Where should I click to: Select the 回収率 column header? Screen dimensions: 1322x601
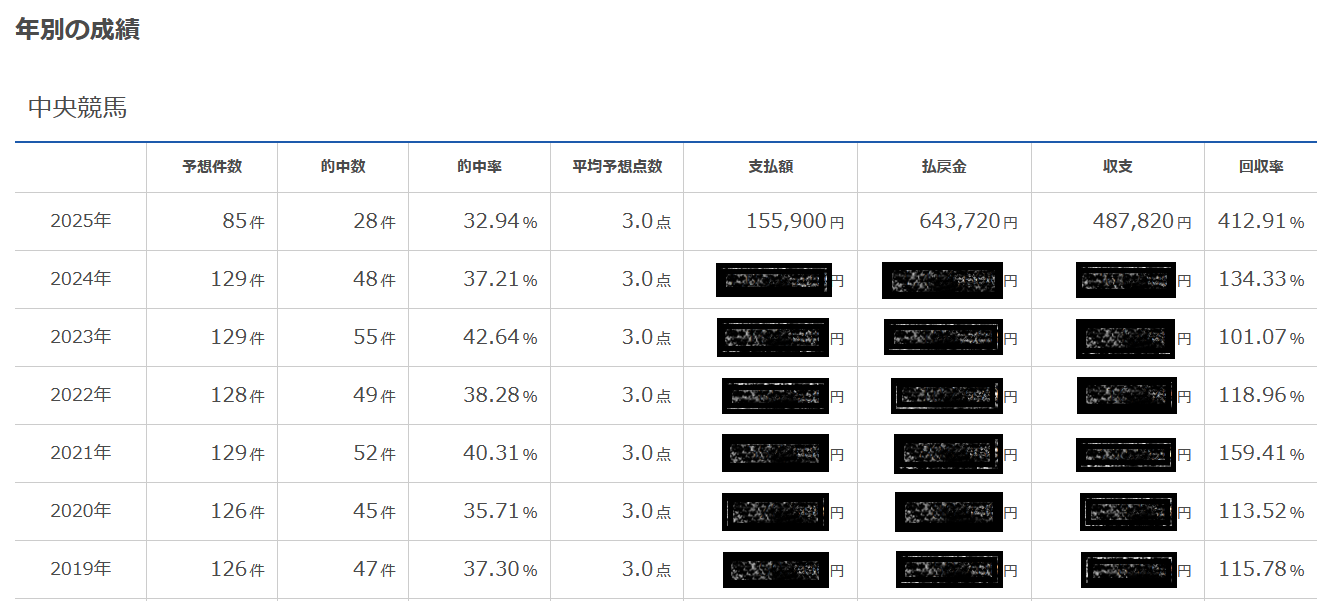point(1261,167)
